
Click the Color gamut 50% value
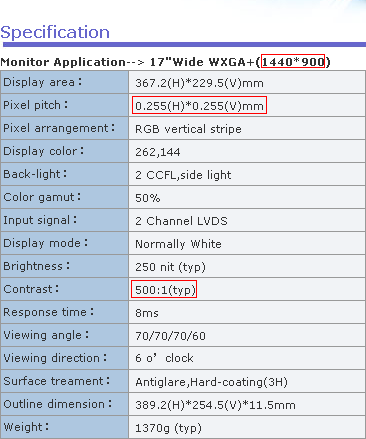147,198
